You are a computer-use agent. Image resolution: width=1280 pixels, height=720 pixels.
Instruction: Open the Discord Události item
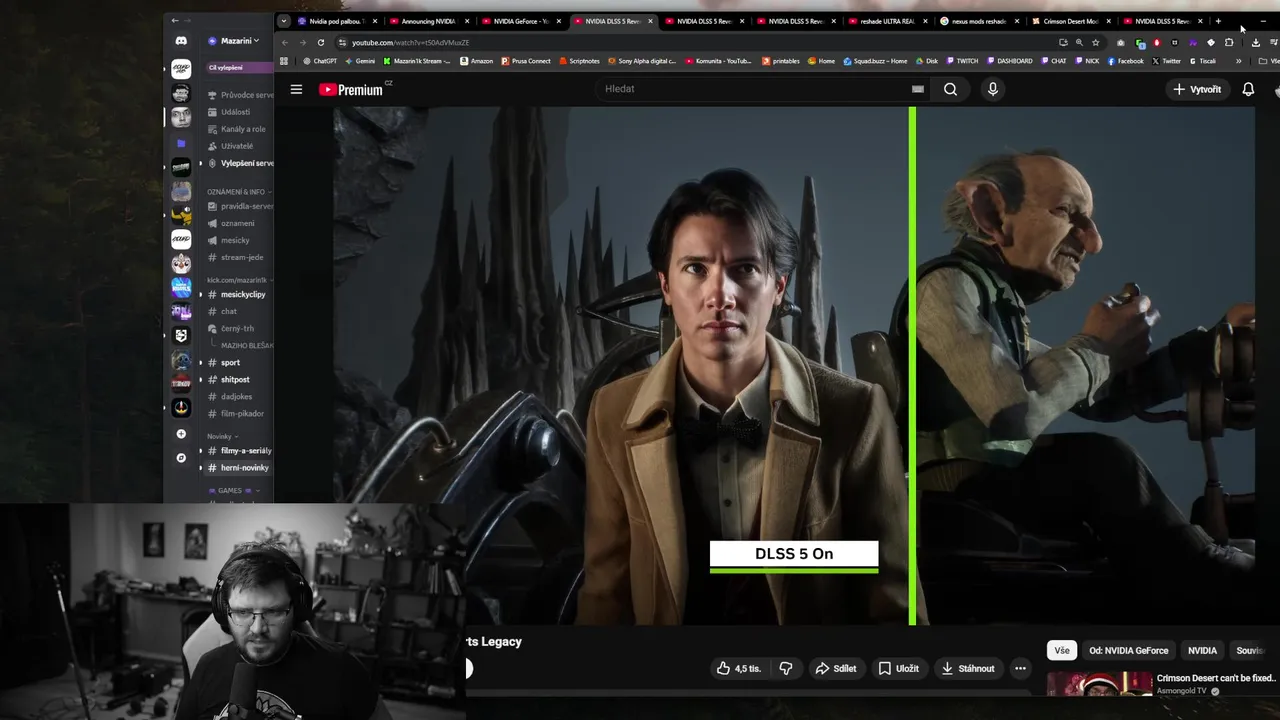[x=238, y=112]
